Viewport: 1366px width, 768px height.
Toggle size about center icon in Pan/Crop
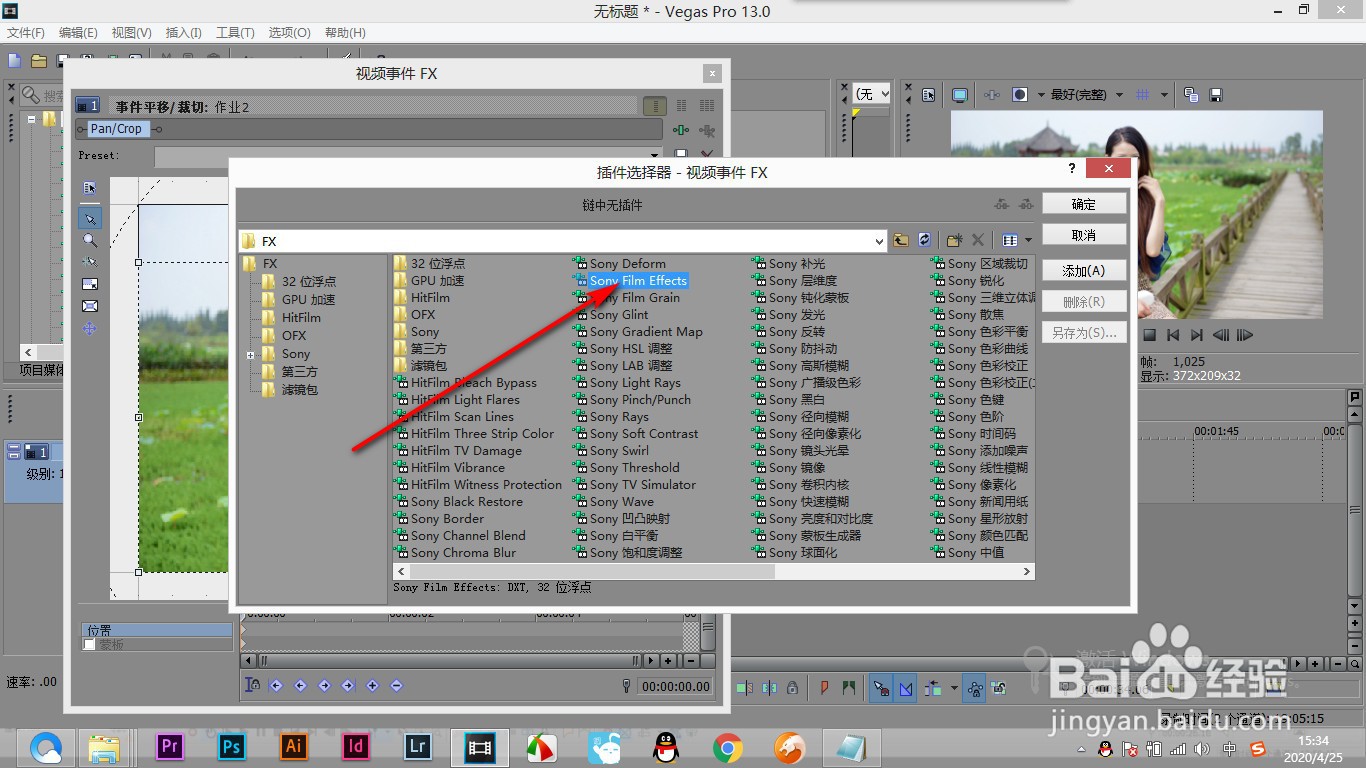90,306
